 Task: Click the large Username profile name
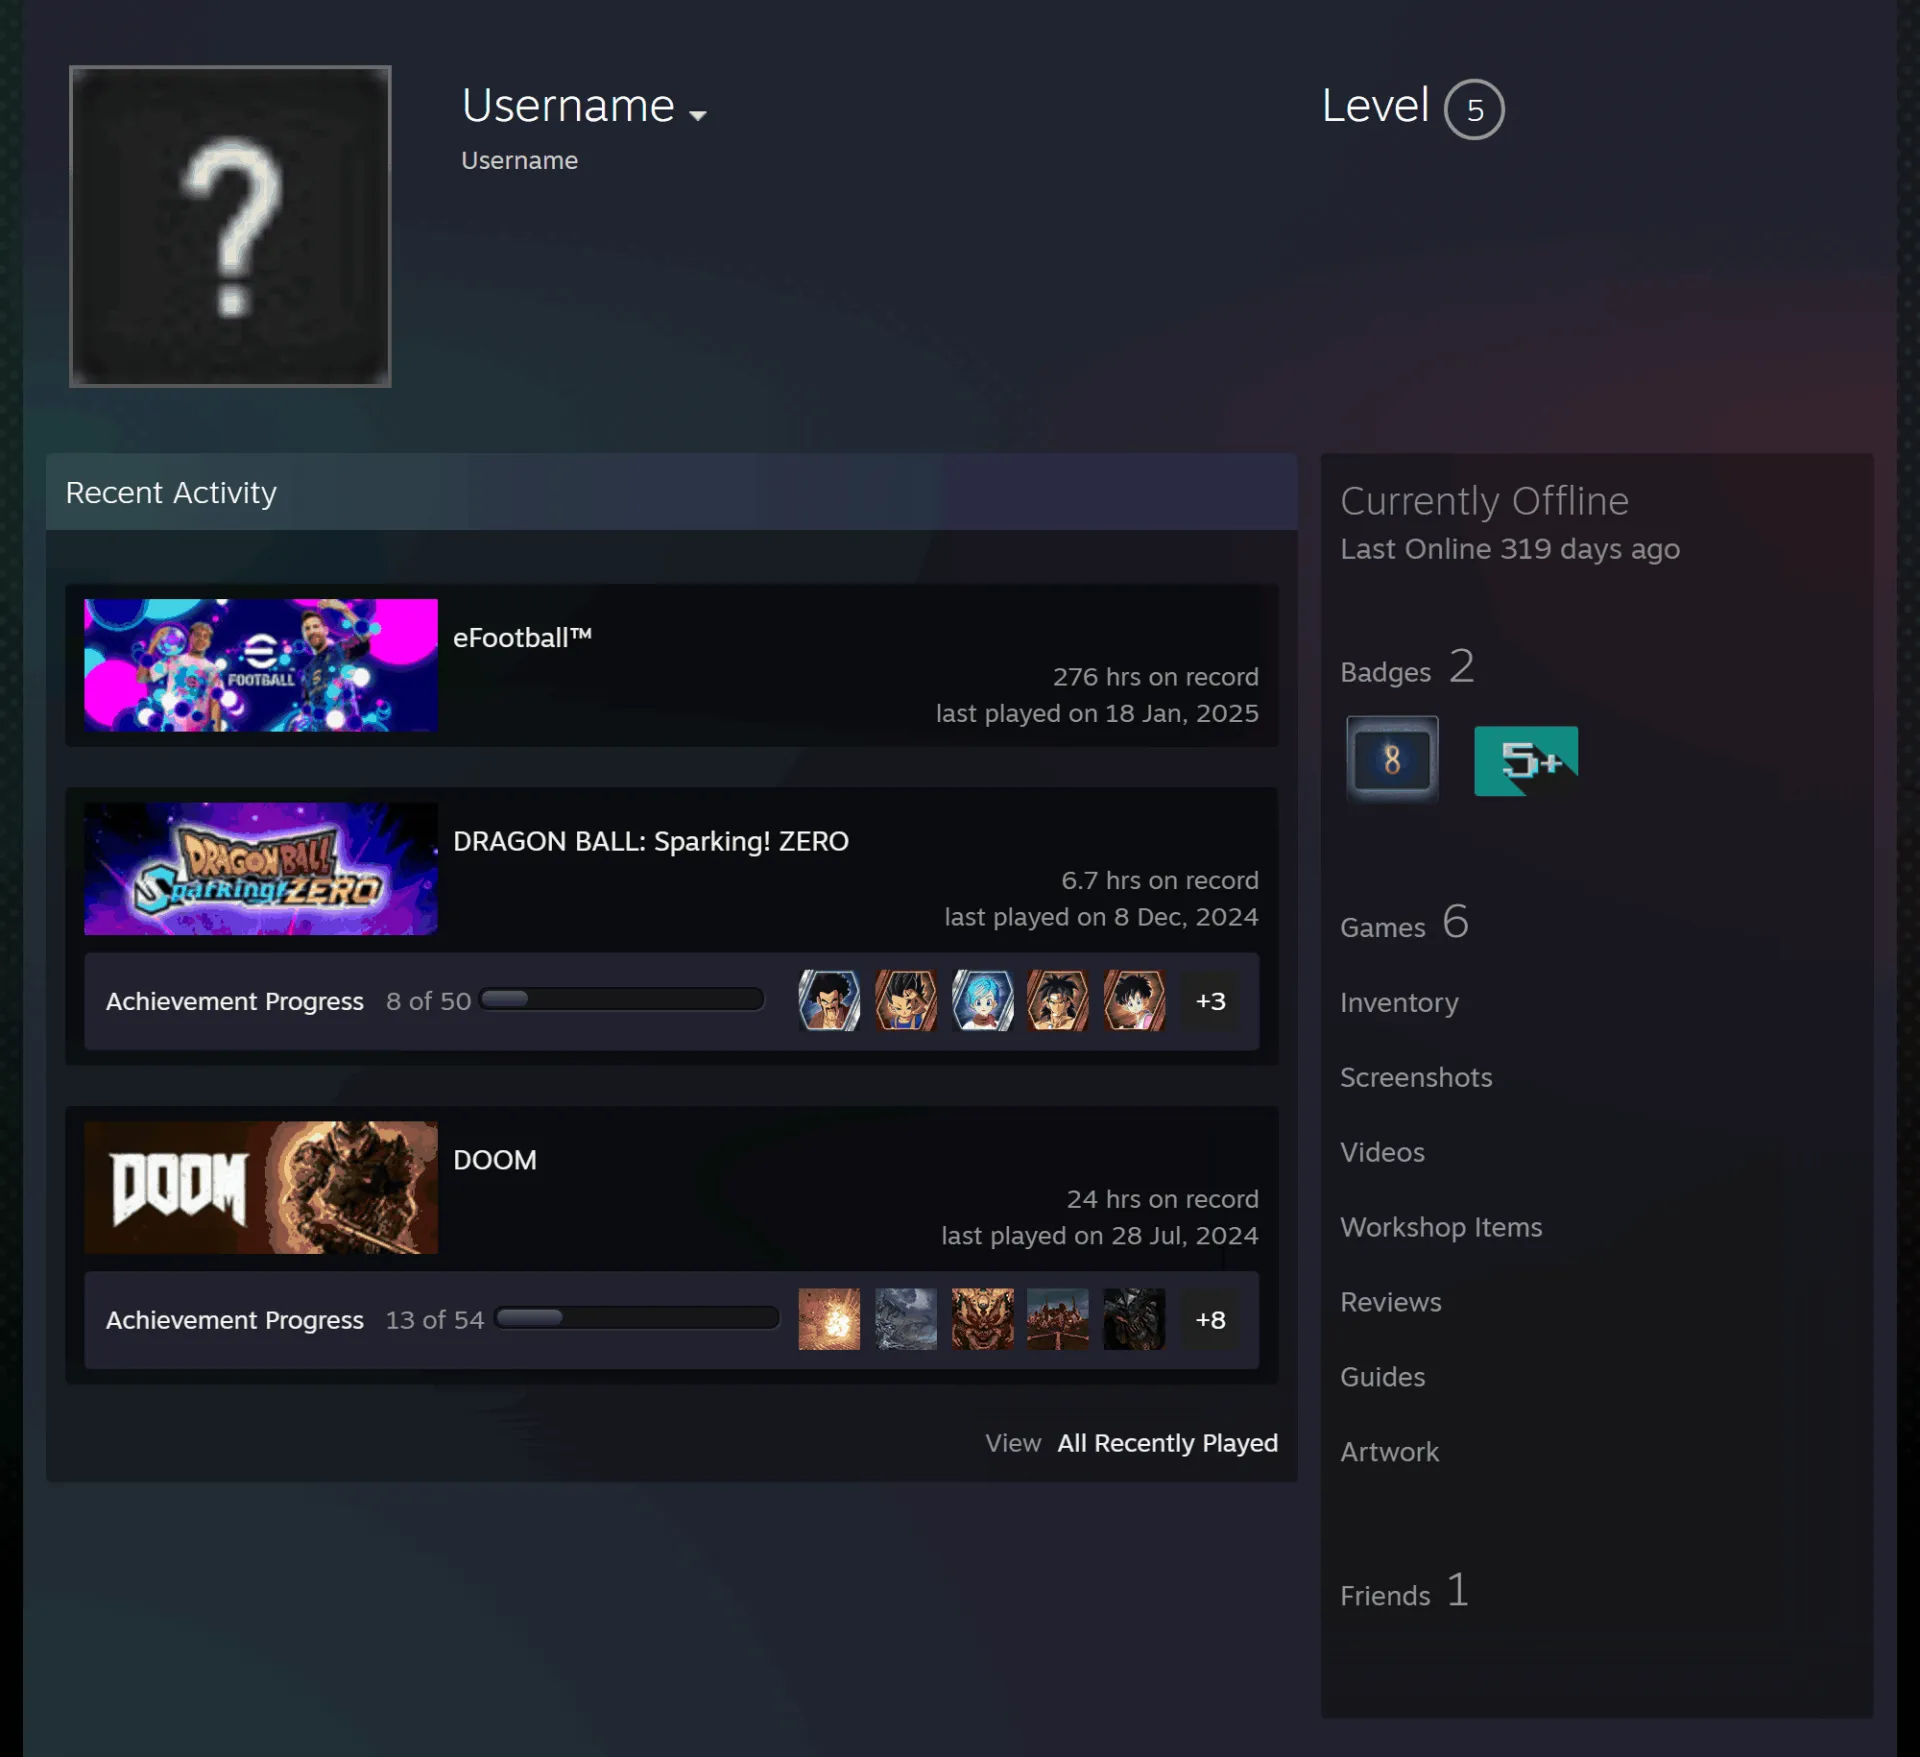click(568, 106)
